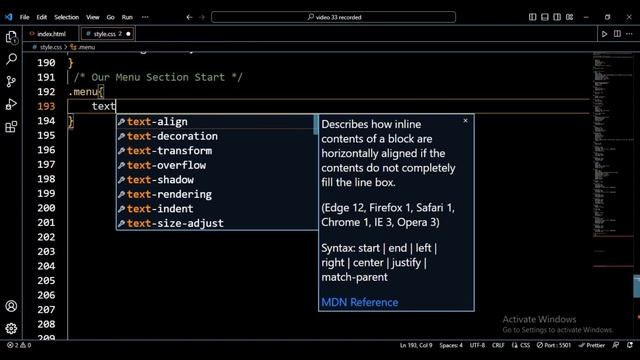The image size is (640, 360).
Task: Switch to the index.html tab
Action: click(51, 34)
